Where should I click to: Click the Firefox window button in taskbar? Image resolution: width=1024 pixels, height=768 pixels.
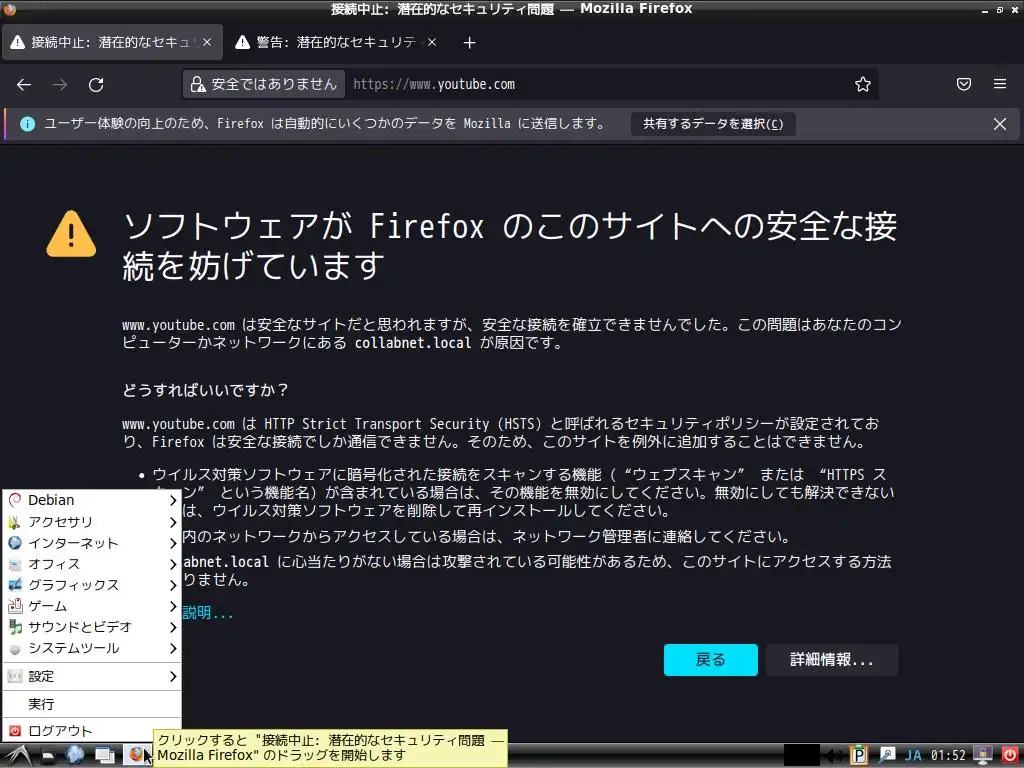click(x=136, y=755)
